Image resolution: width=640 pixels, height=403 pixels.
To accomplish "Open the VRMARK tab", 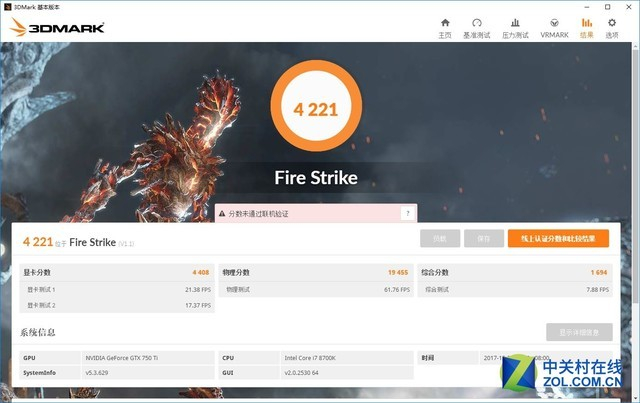I will coord(554,29).
